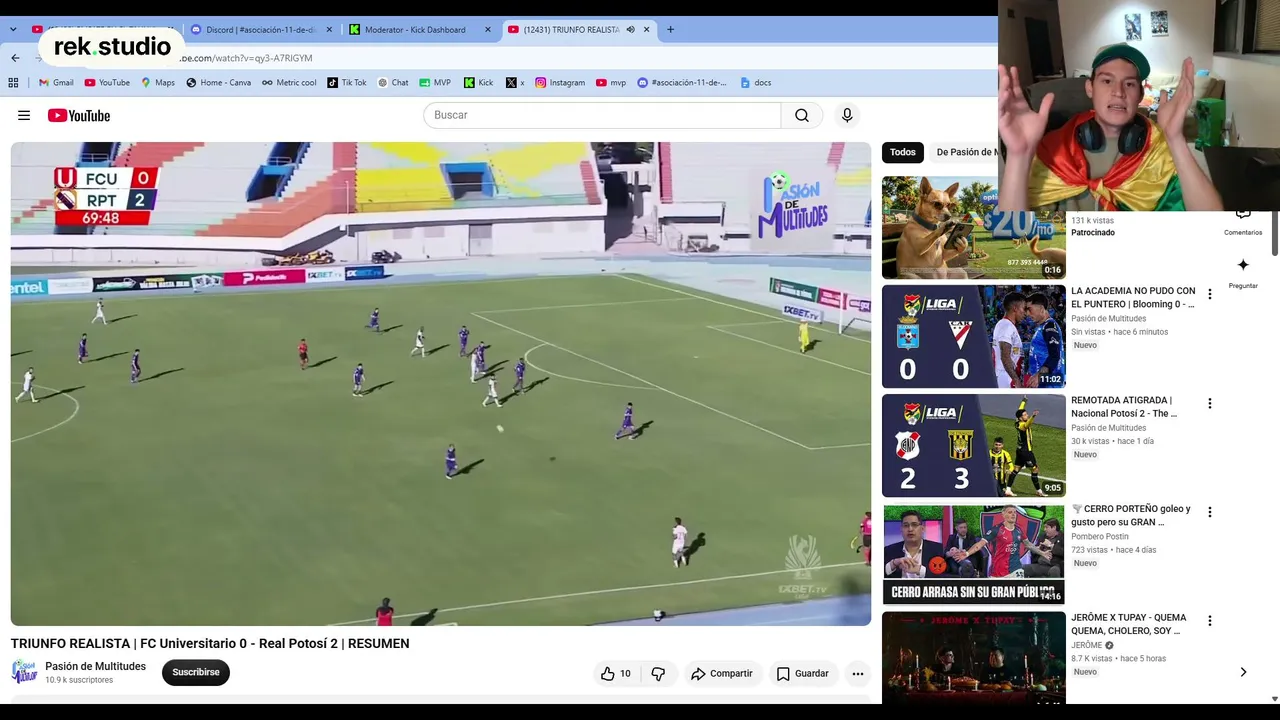Click the Suscribirse button
The width and height of the screenshot is (1280, 720).
point(196,673)
